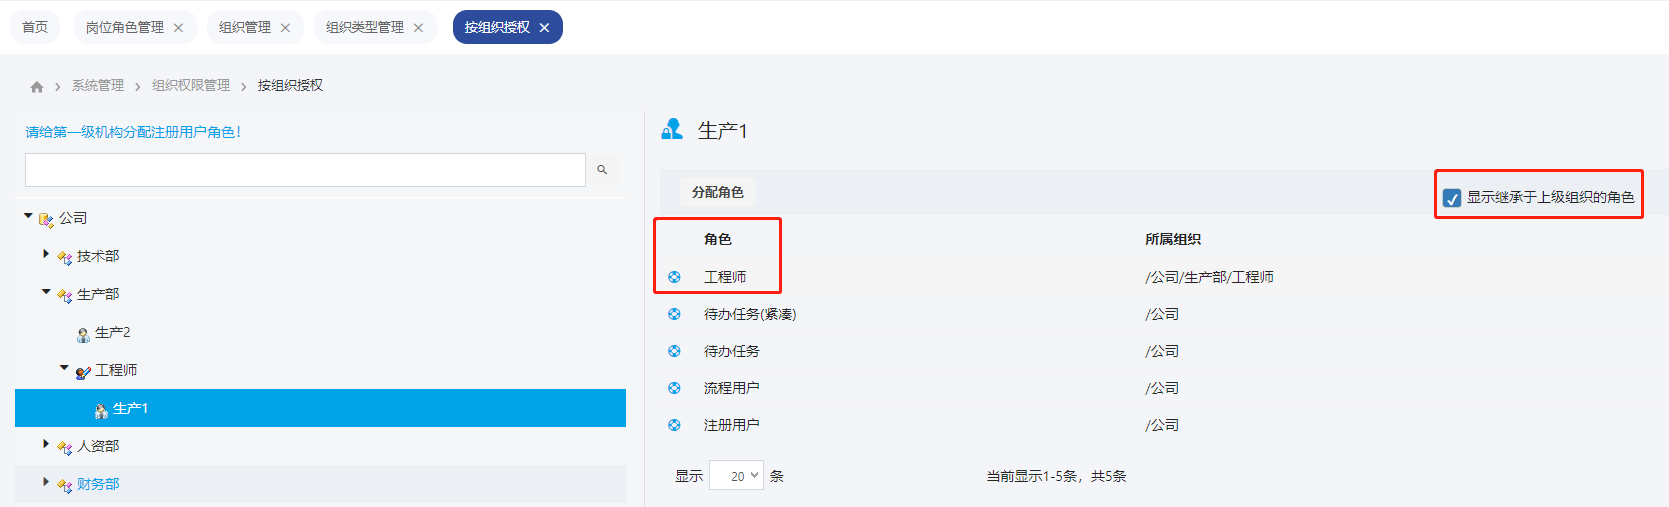Select 财务部 in the organization tree
Image resolution: width=1669 pixels, height=507 pixels.
(98, 484)
